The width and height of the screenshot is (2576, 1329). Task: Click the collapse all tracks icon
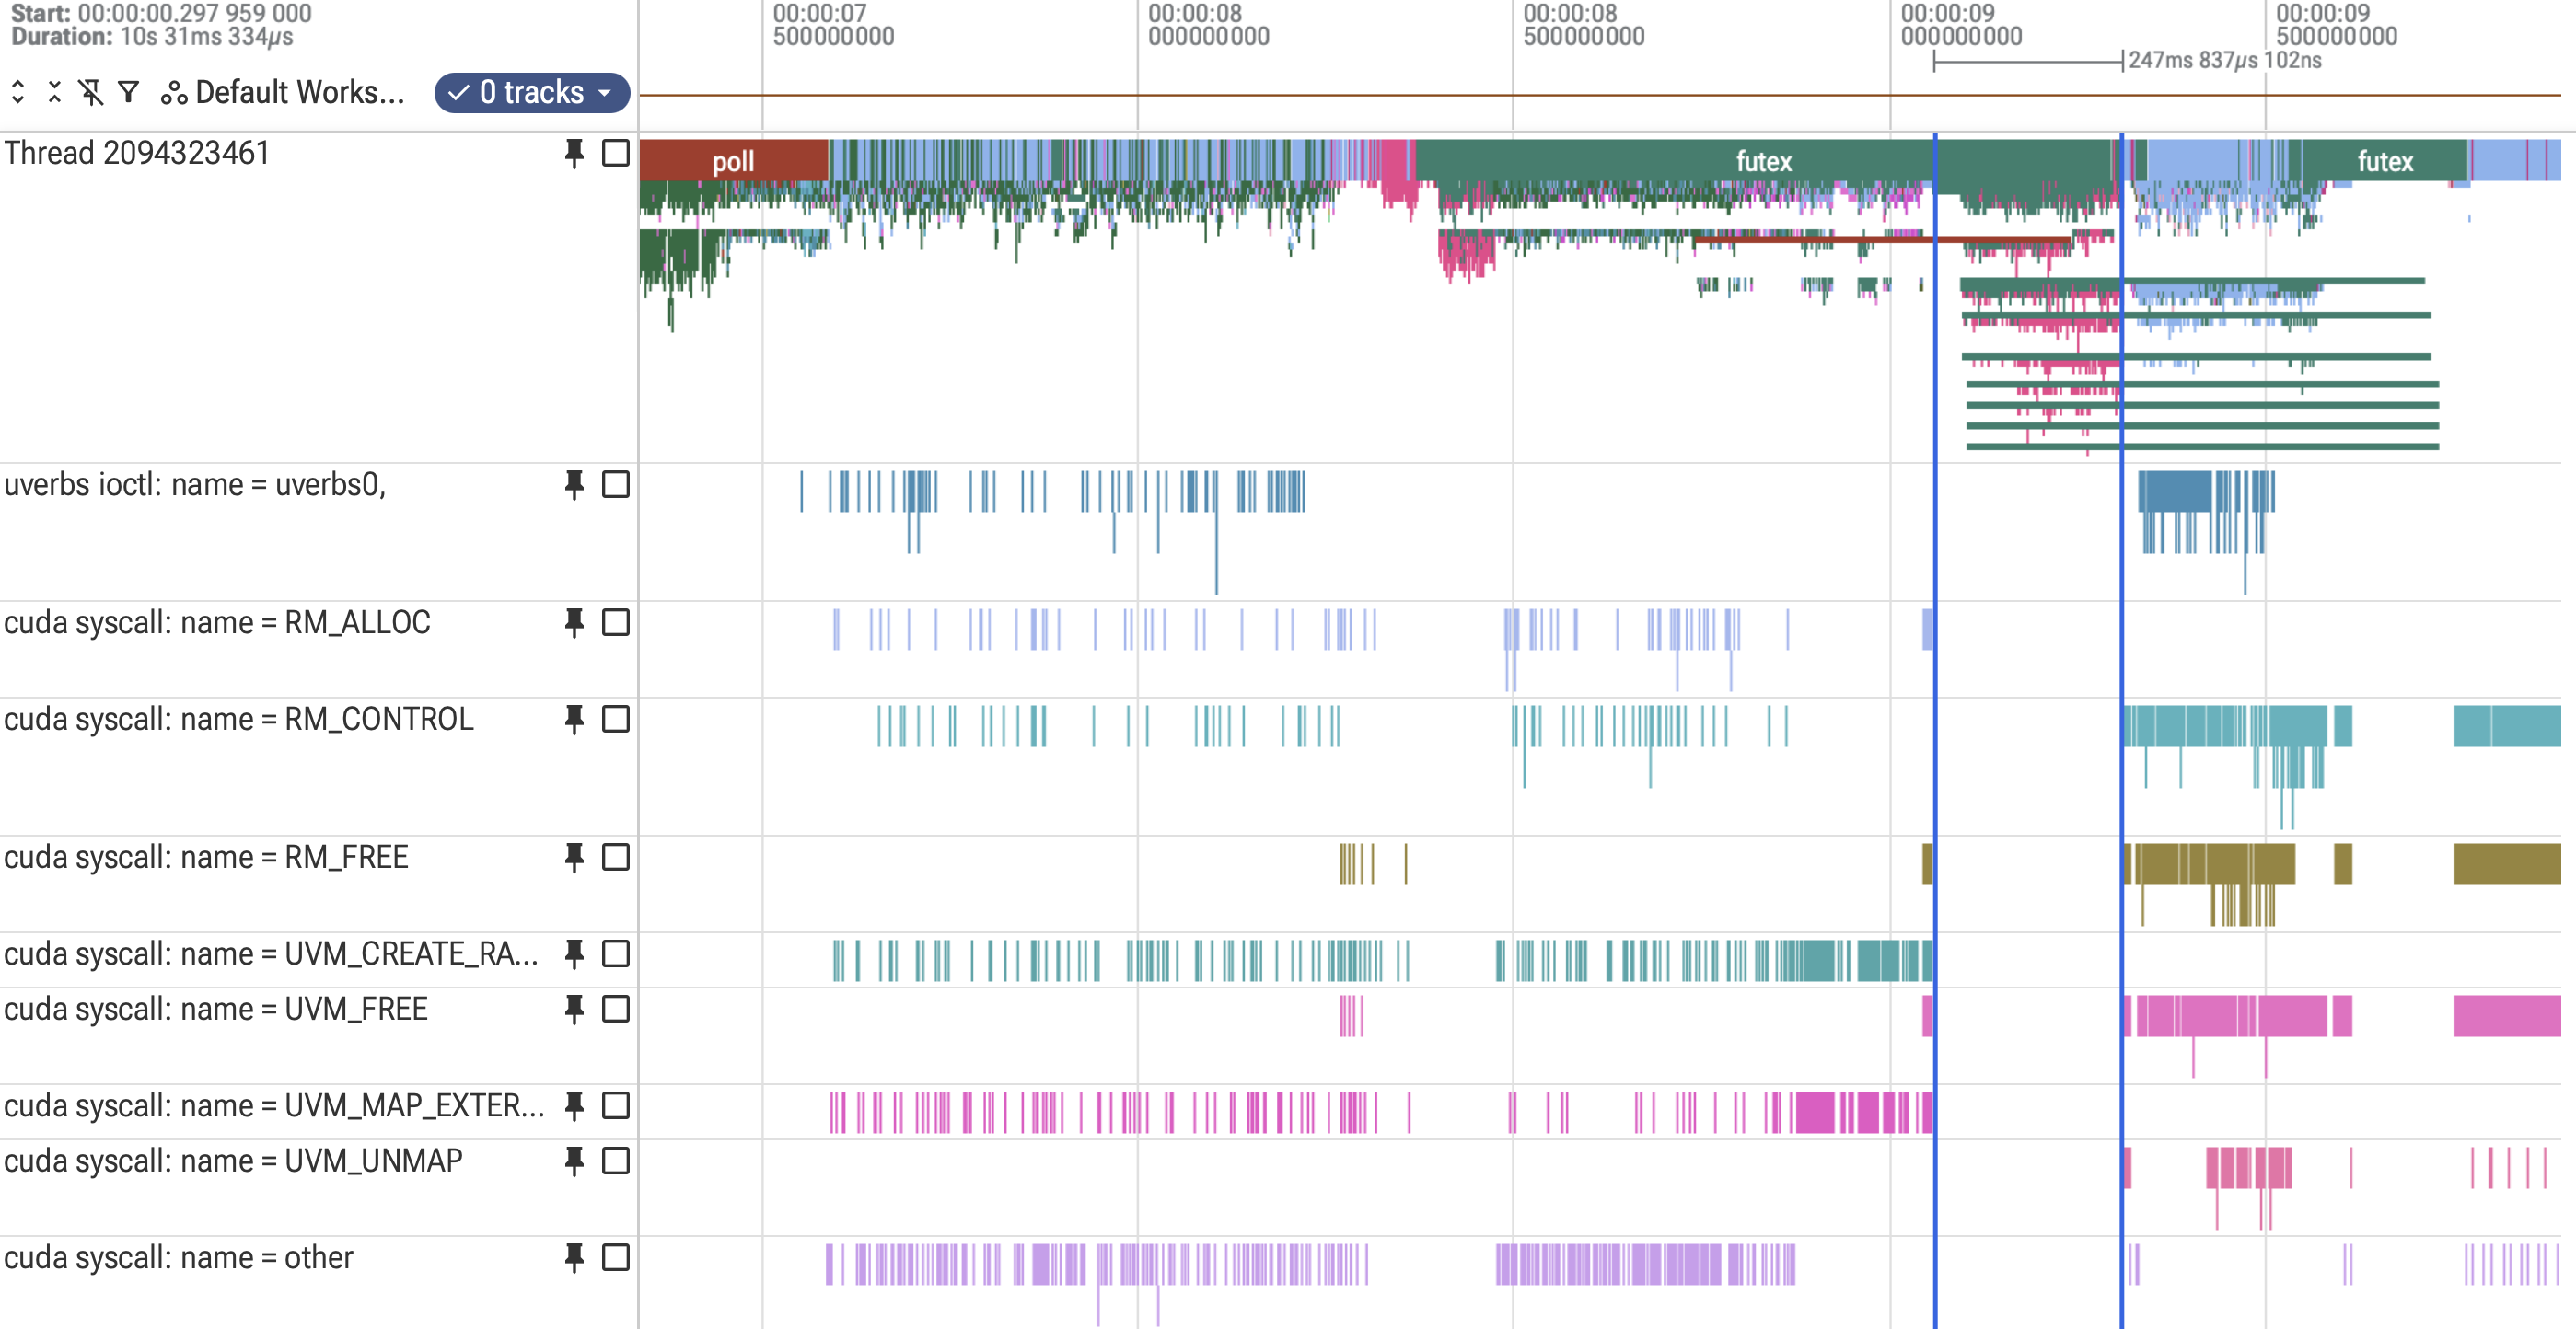[55, 92]
